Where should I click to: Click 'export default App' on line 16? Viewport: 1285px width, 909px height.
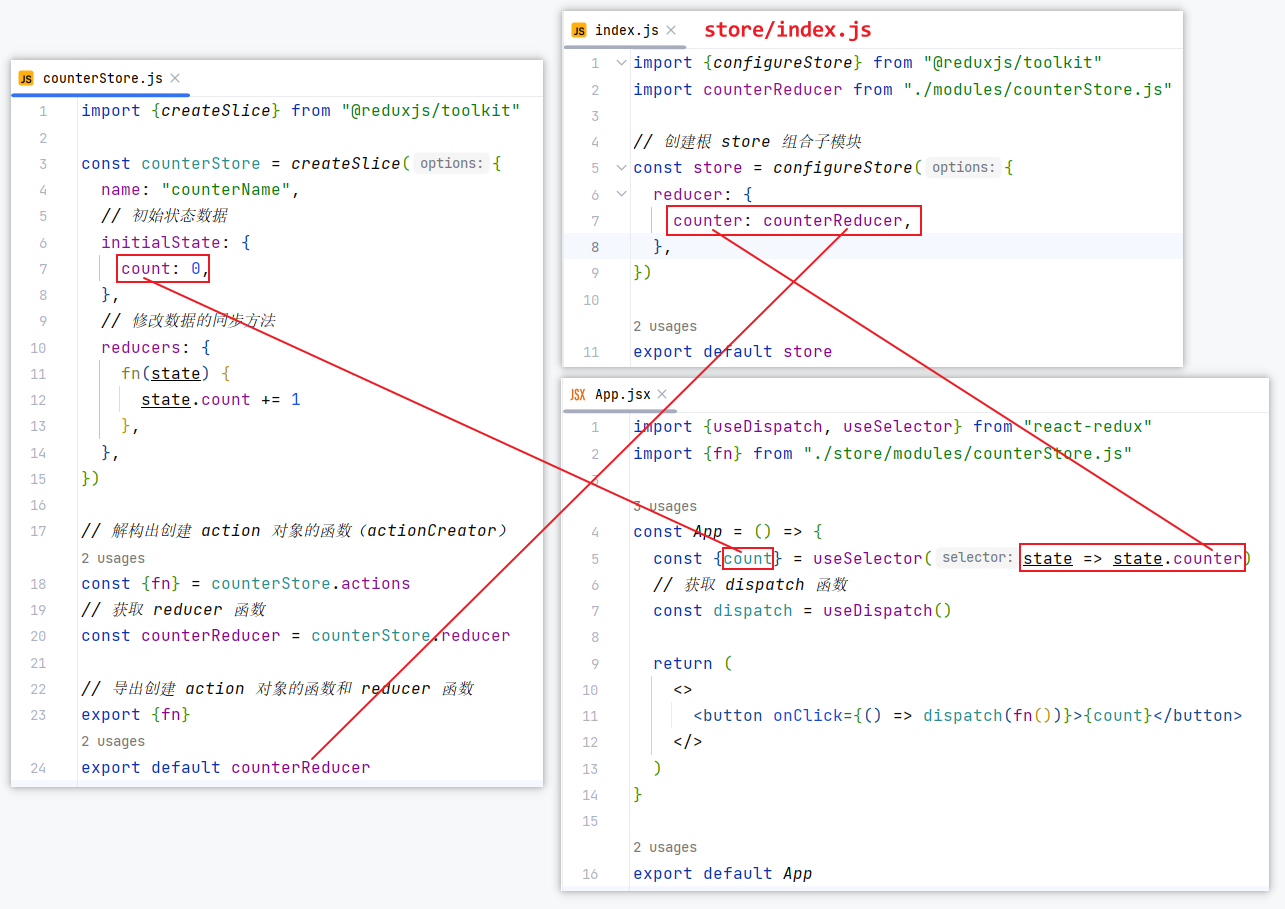(723, 874)
